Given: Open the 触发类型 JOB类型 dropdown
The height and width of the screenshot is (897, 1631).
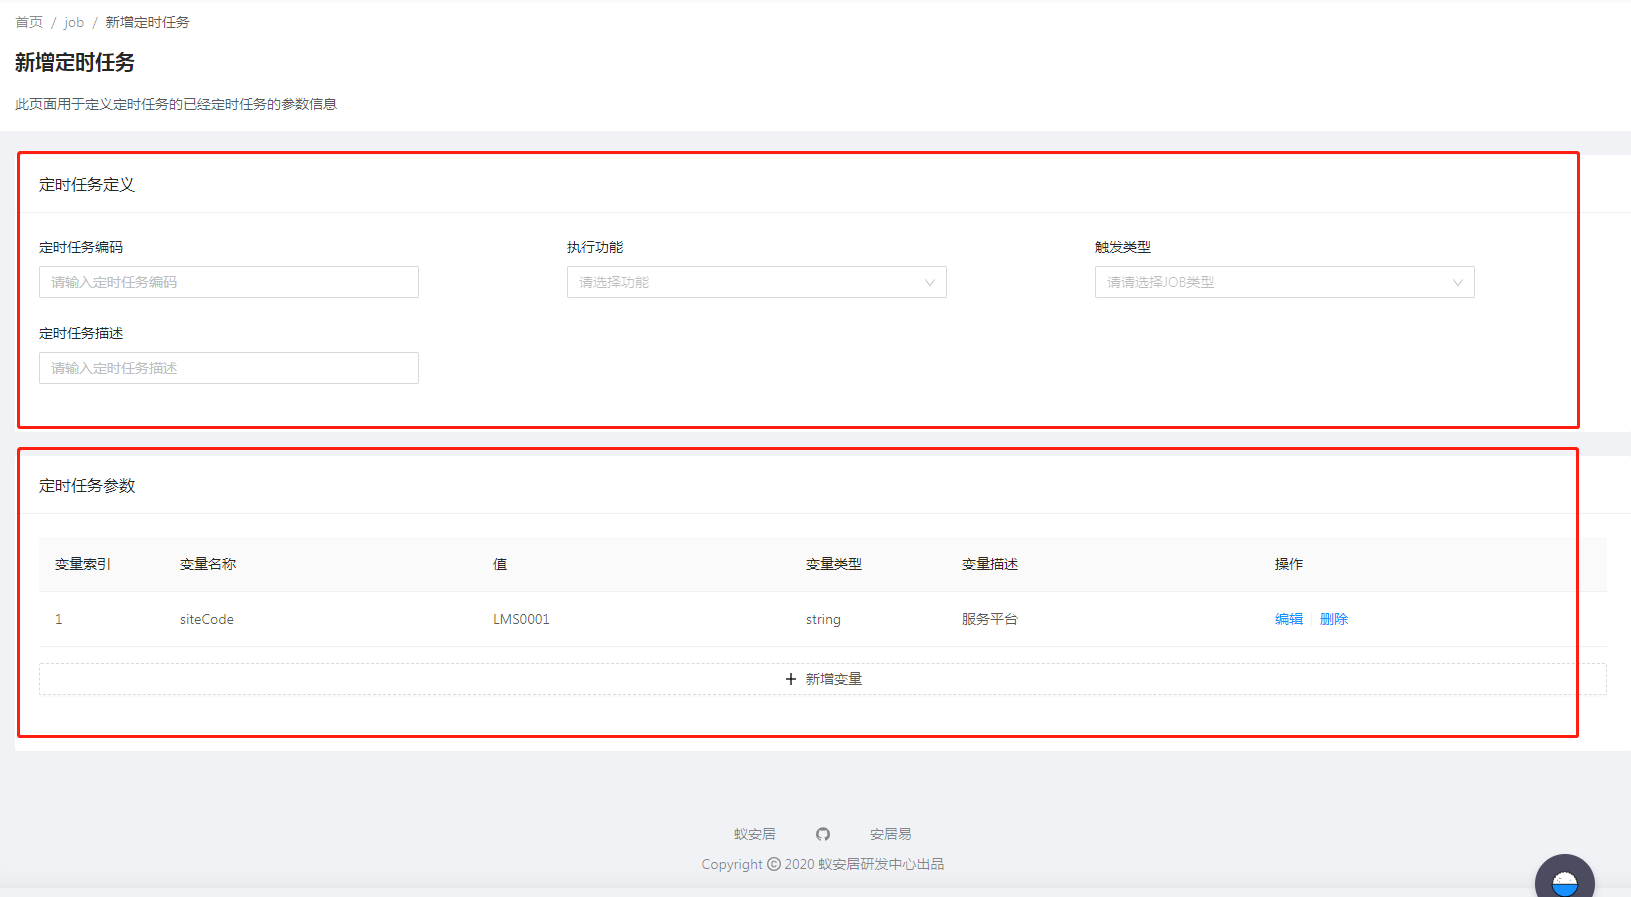Looking at the screenshot, I should (x=1284, y=282).
